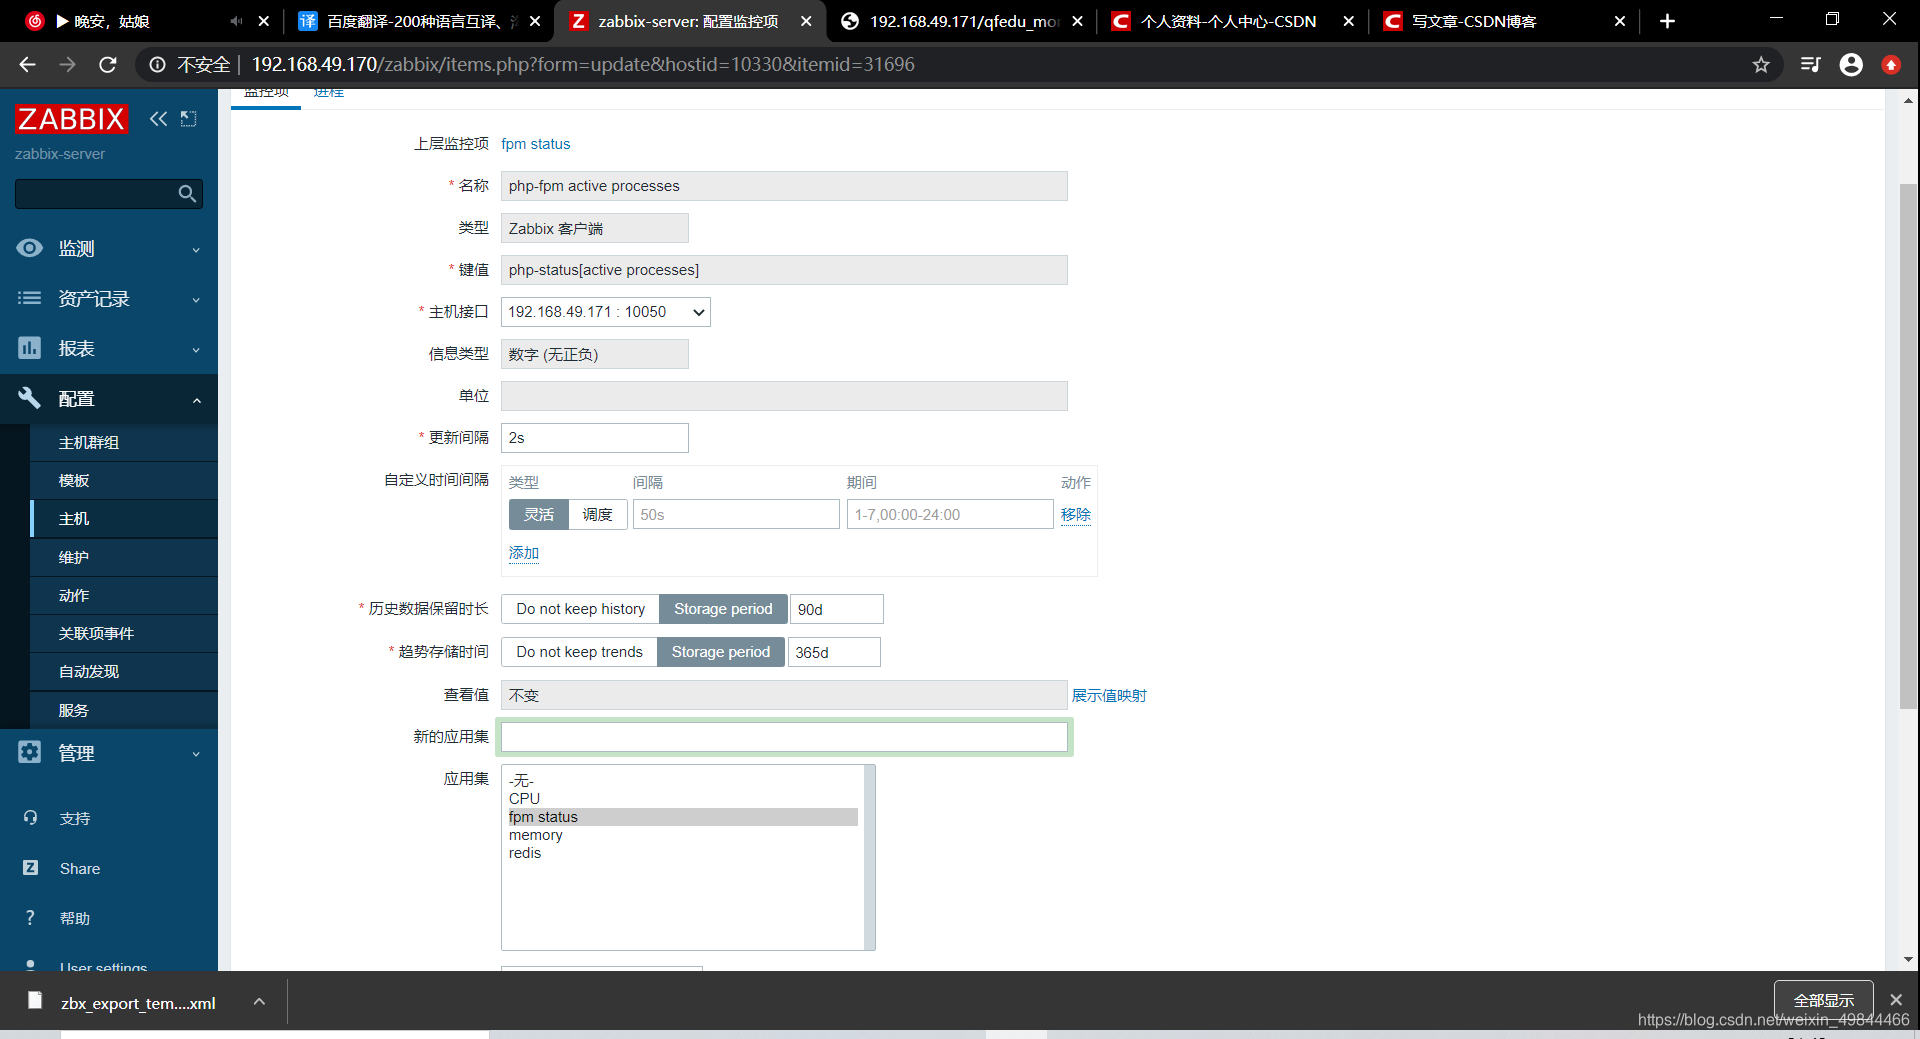Click the 支持 headset icon
Screen dimensions: 1920x1039
30,818
